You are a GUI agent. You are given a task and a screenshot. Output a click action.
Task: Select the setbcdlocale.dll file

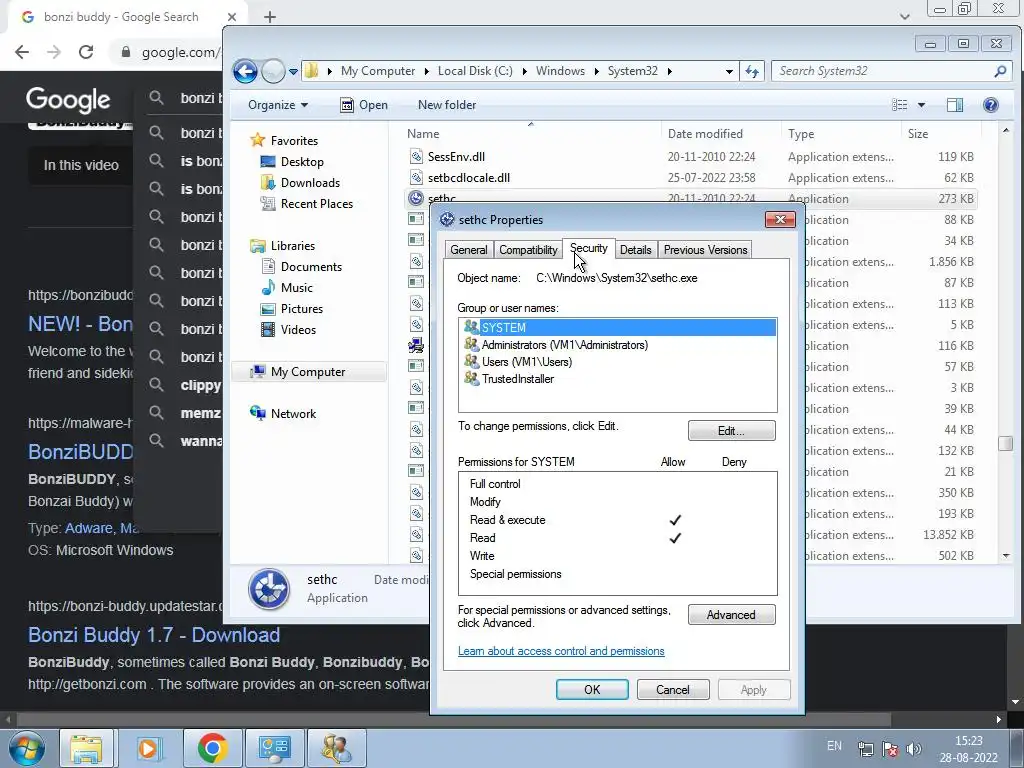tap(469, 178)
